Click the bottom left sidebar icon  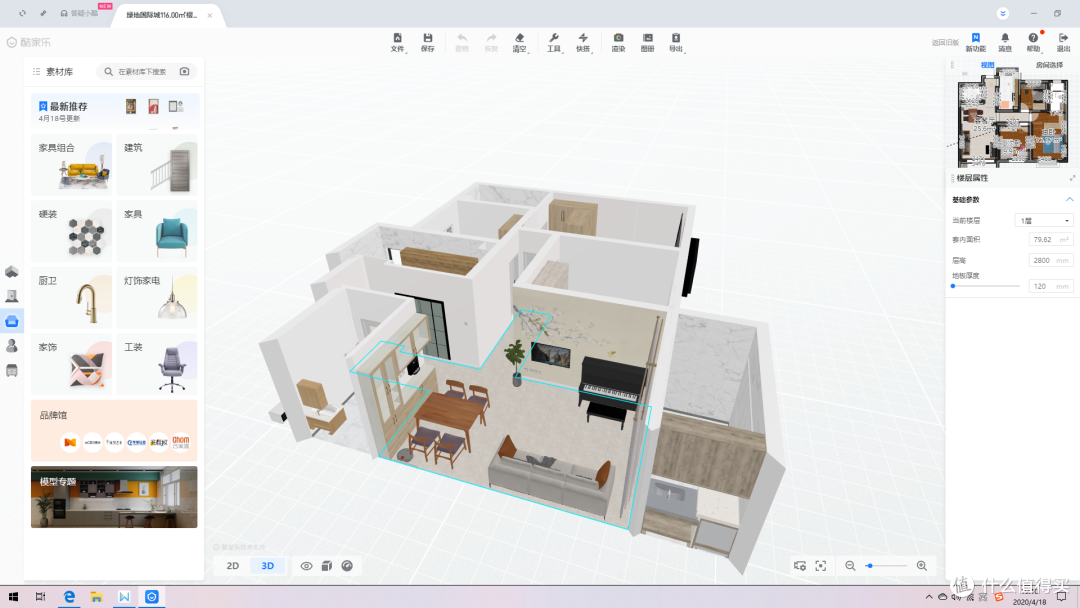(x=12, y=370)
